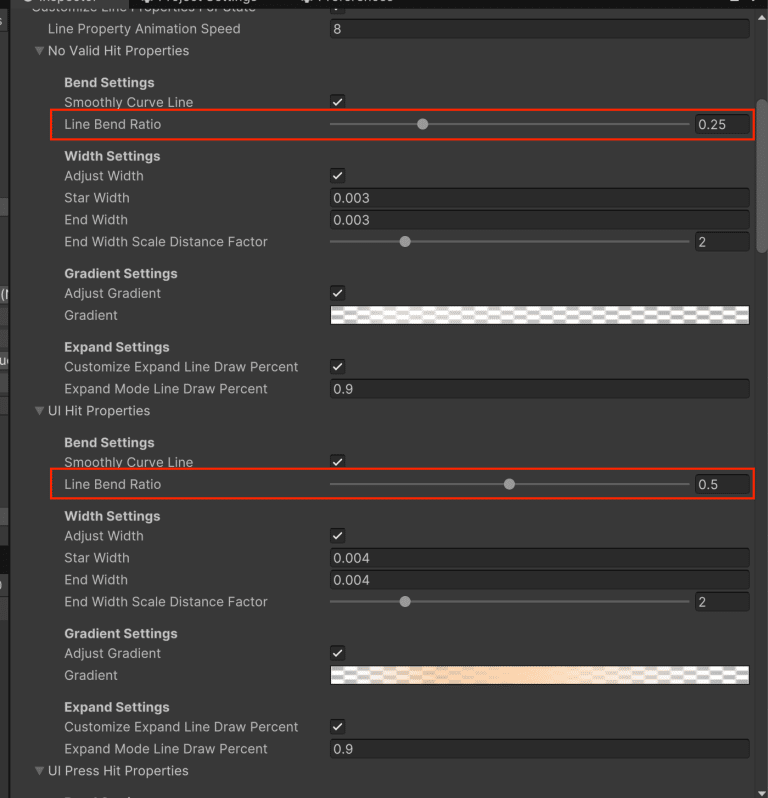The height and width of the screenshot is (798, 768).
Task: Open the Gradient editor for No Valid Hit
Action: click(539, 316)
